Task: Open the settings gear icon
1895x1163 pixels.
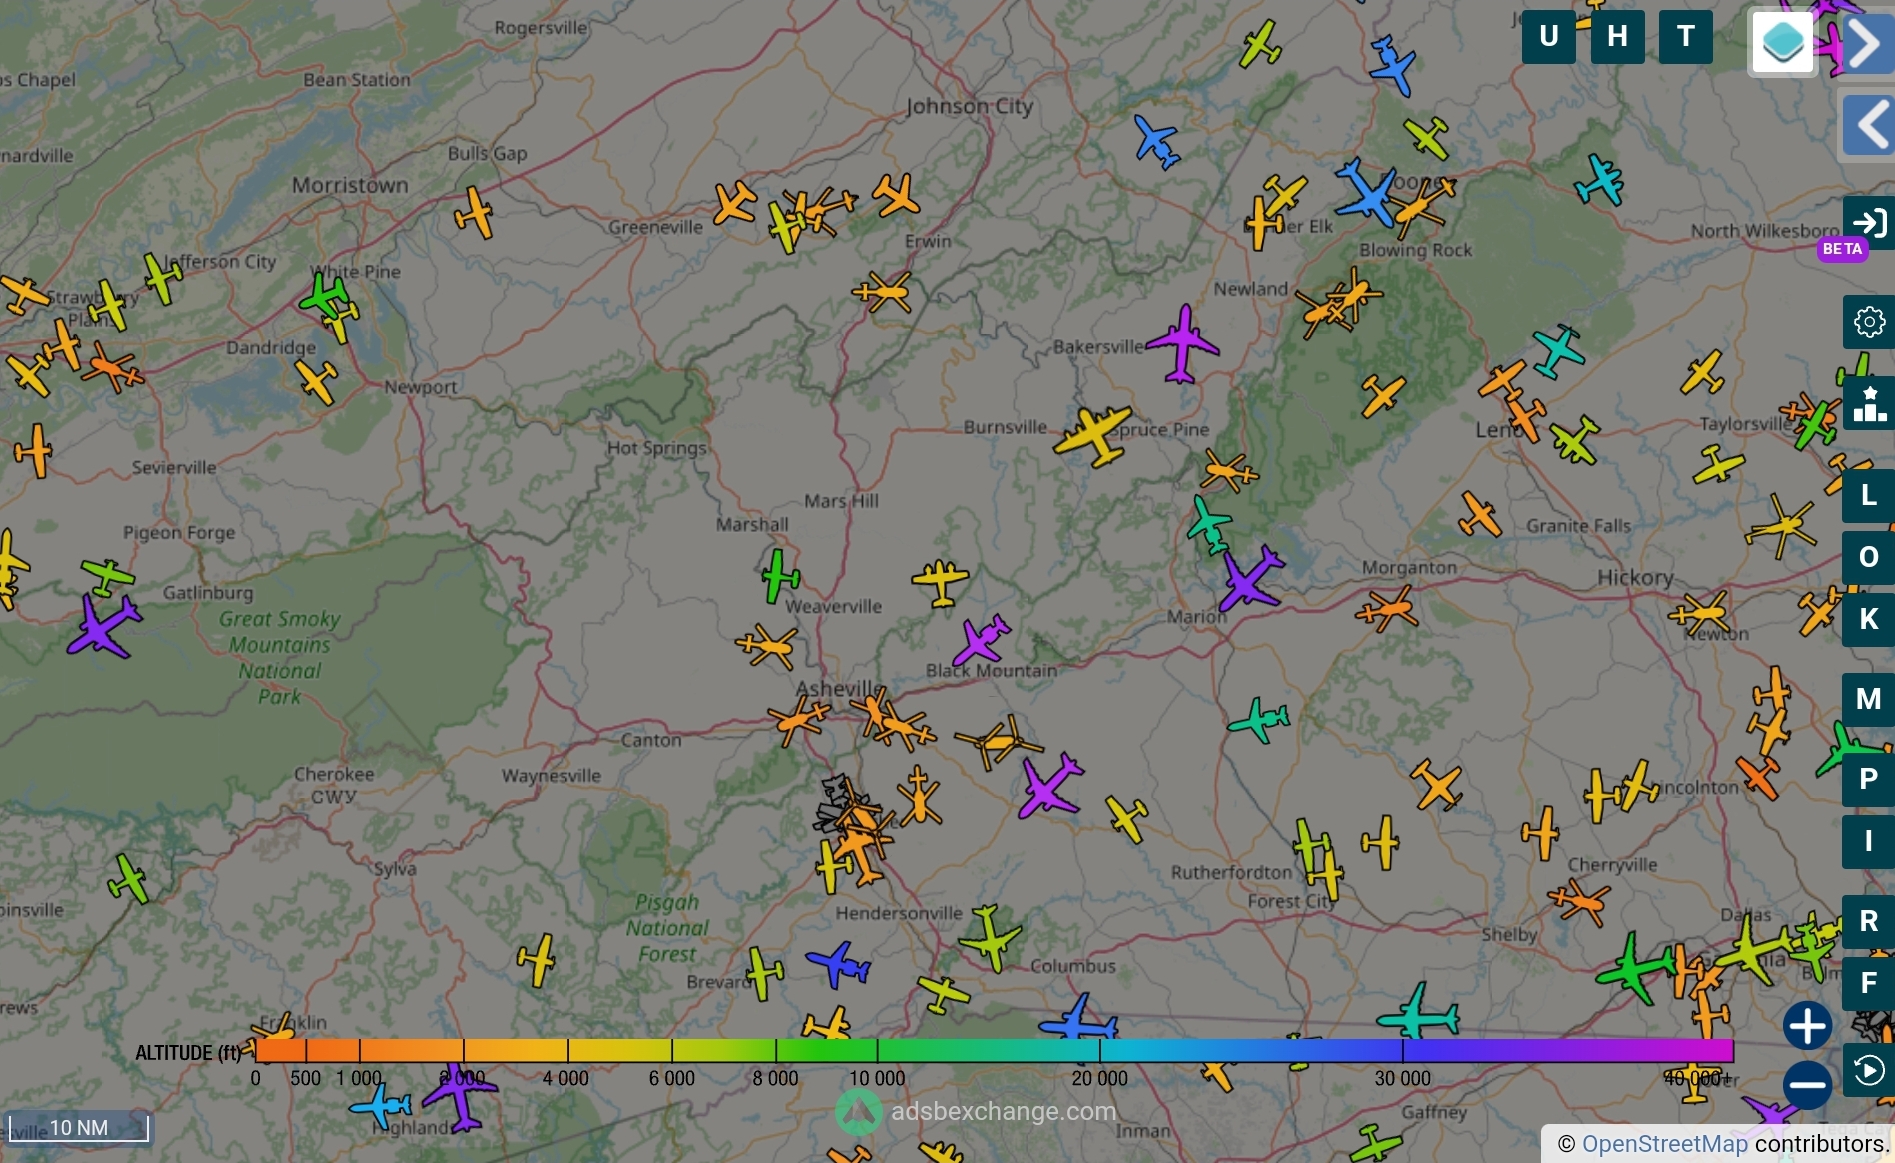Action: 1868,322
